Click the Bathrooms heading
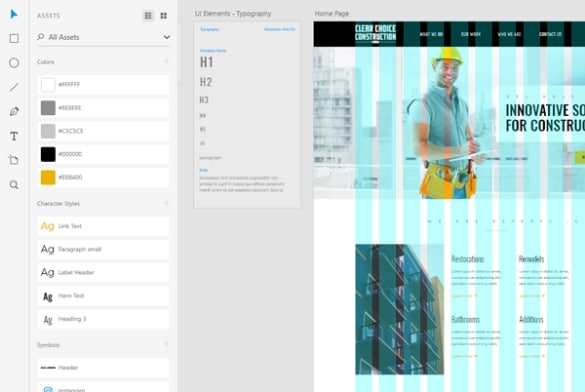The width and height of the screenshot is (585, 392). coord(465,320)
